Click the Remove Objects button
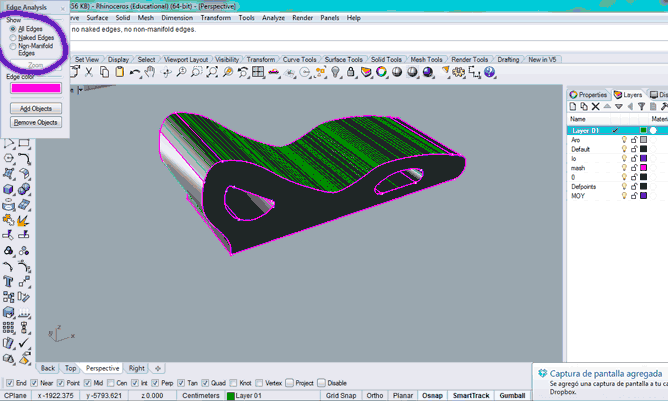Viewport: 668px width, 401px height. (36, 122)
